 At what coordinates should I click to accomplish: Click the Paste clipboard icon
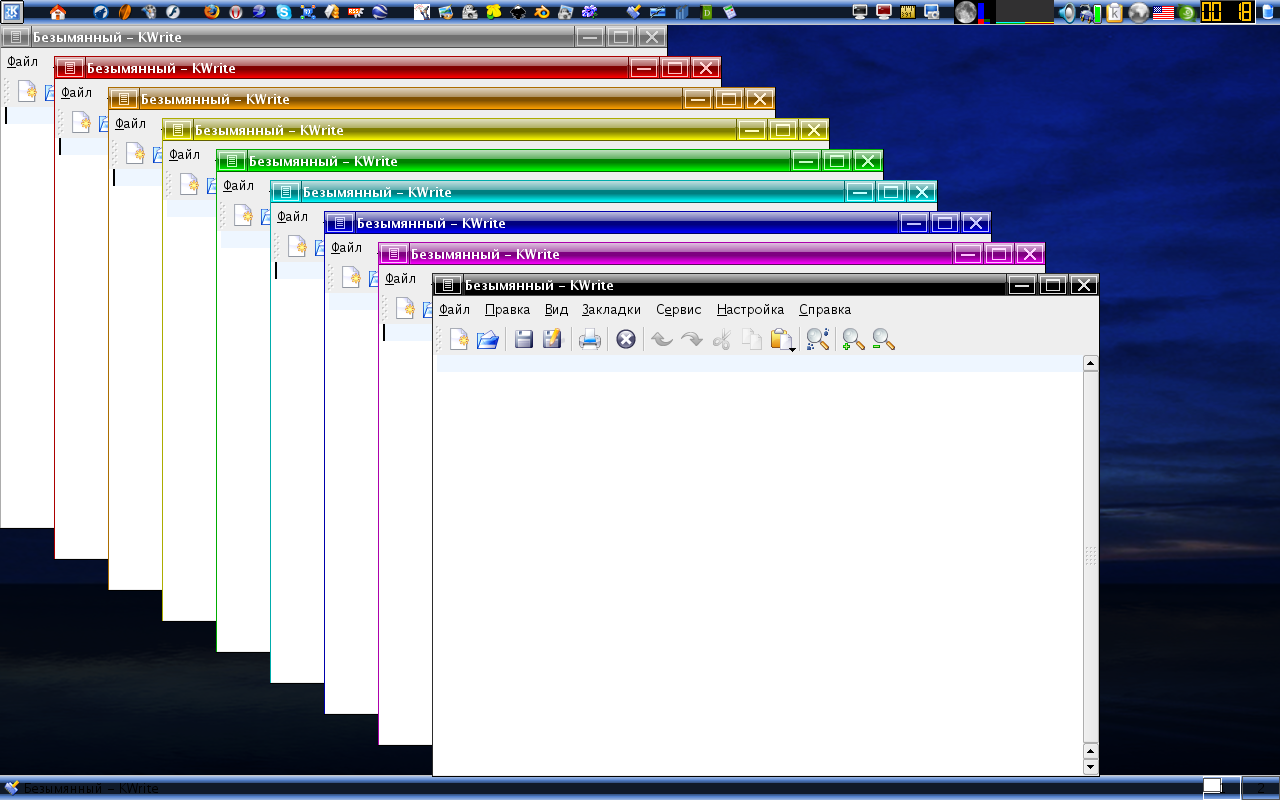pos(780,340)
